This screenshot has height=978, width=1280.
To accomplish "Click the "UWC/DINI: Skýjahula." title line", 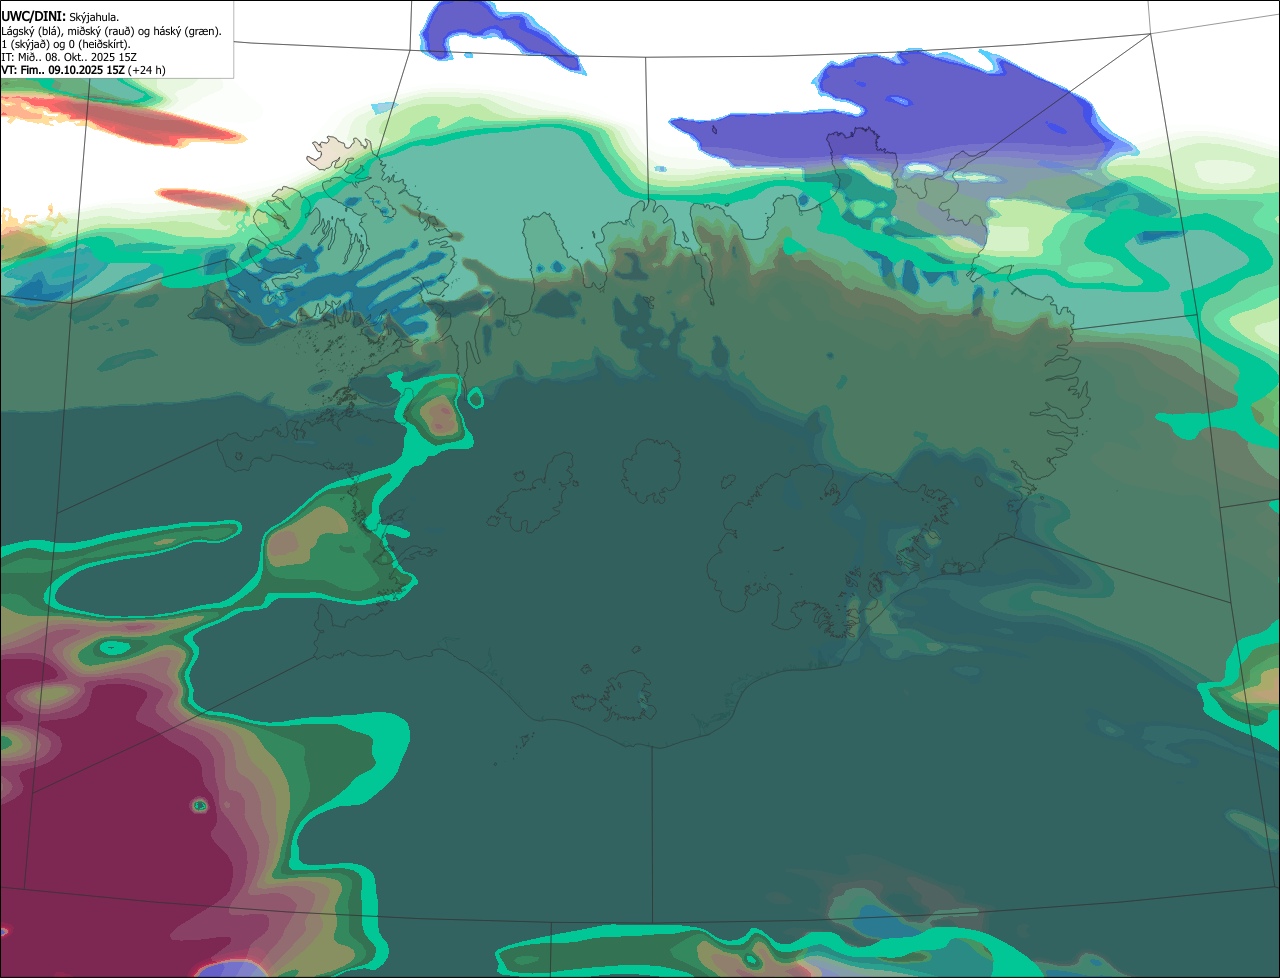I will pos(60,16).
